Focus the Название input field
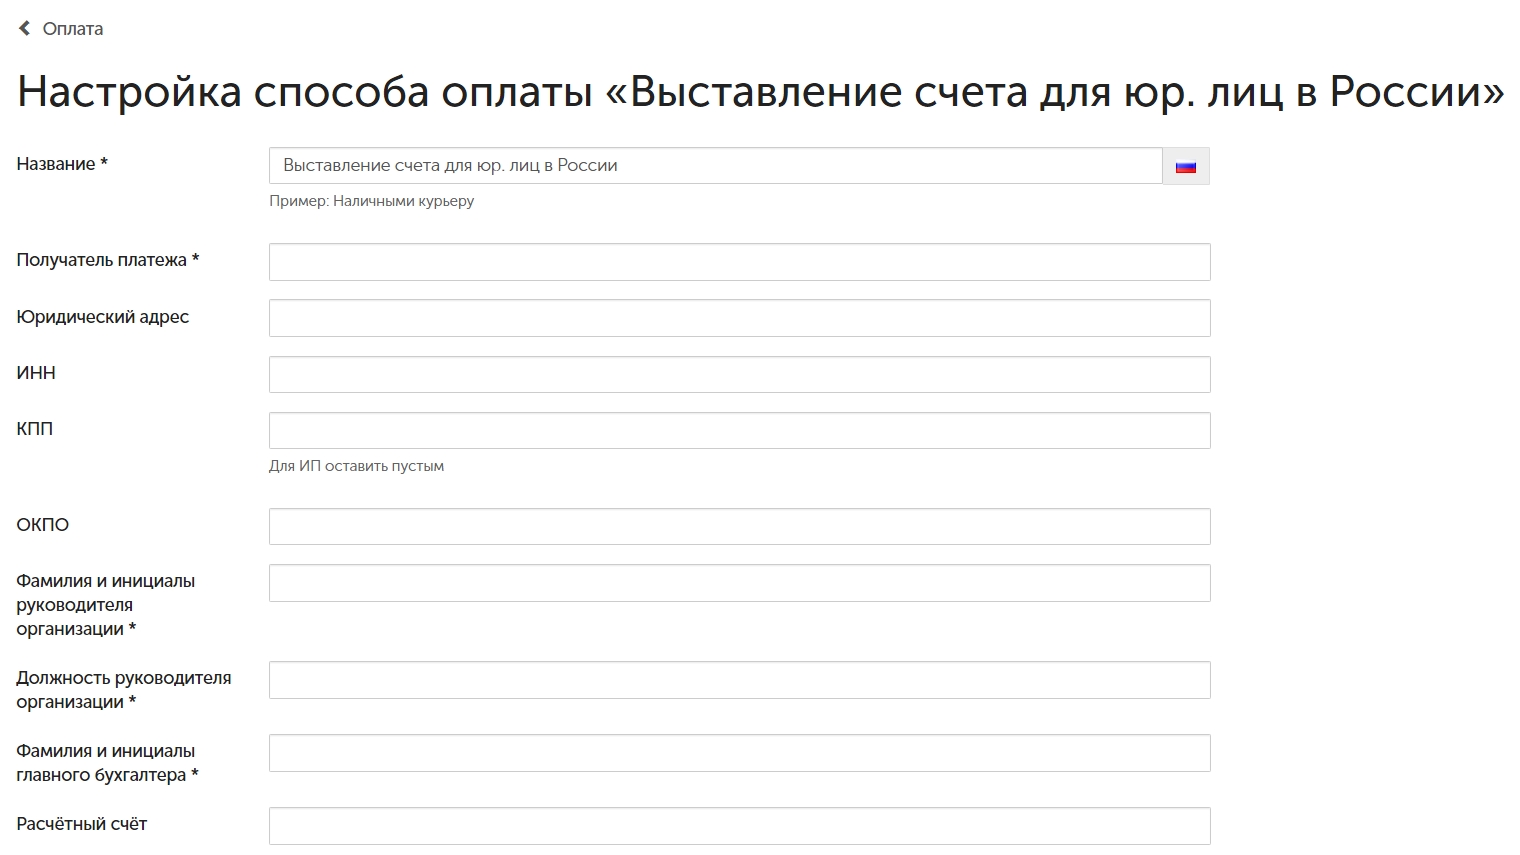 click(716, 166)
